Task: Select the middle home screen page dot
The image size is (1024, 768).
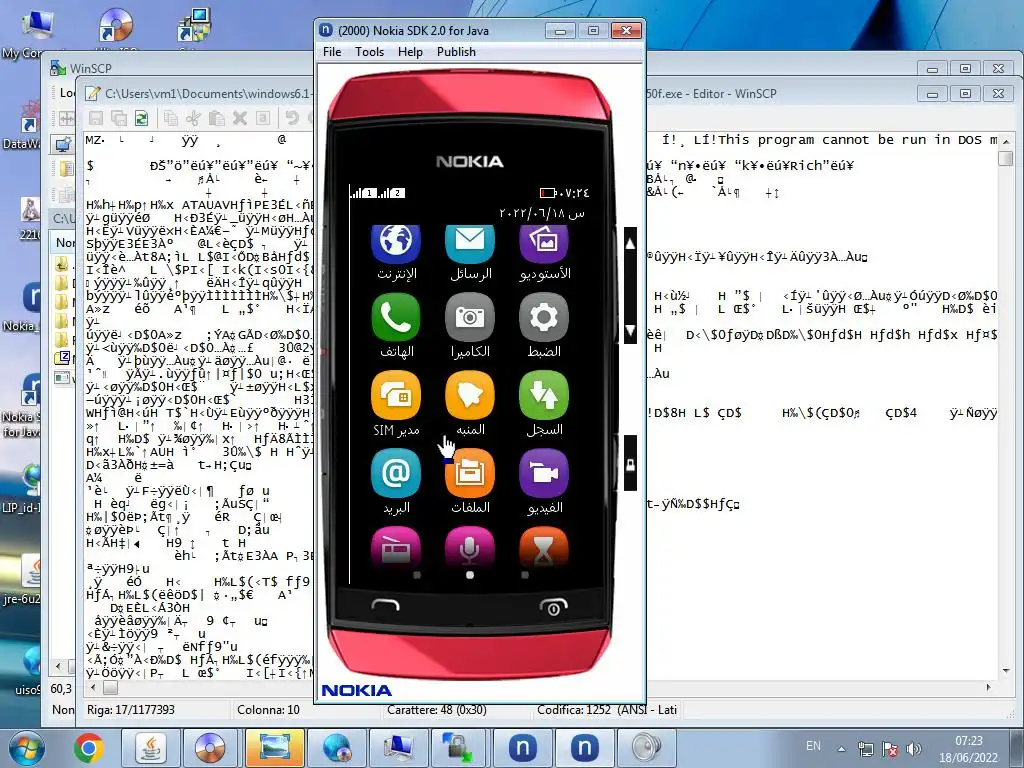Action: 470,575
